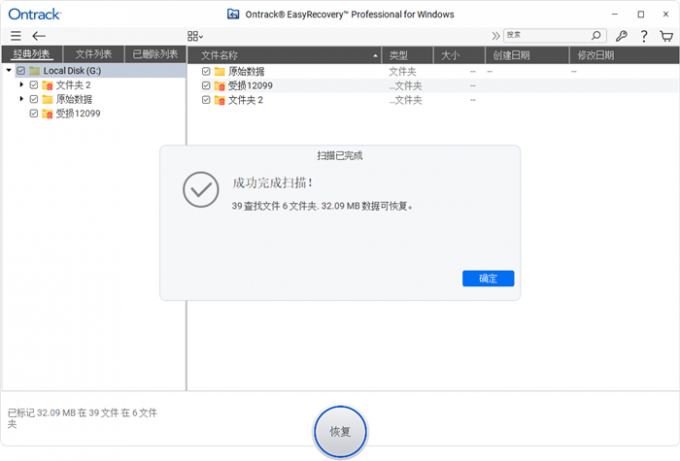This screenshot has width=680, height=461.
Task: Click the round 恢复 recover button
Action: 340,432
